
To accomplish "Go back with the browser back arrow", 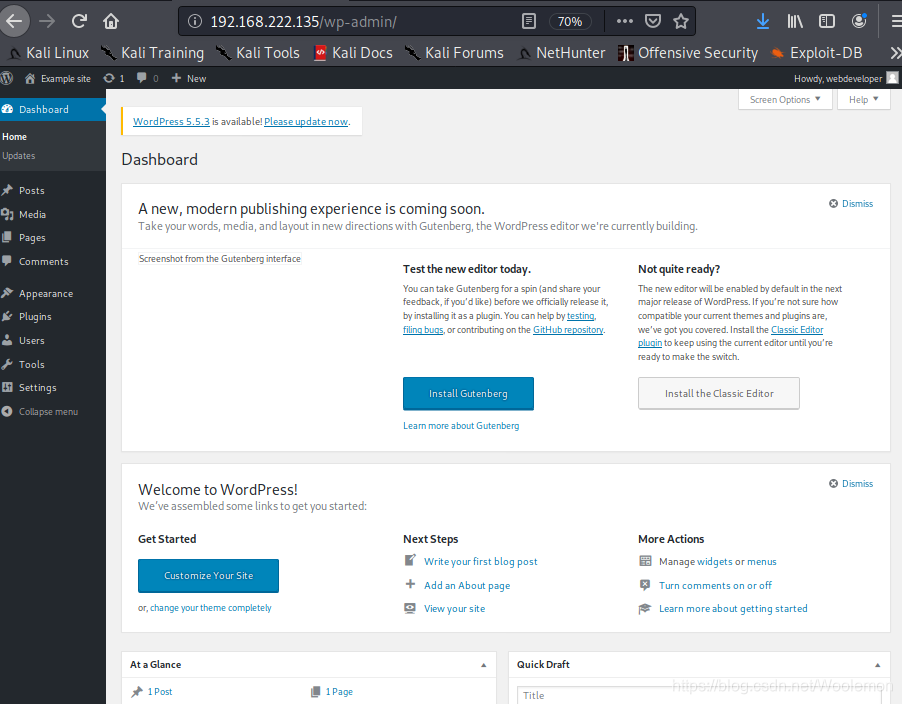I will (14, 22).
